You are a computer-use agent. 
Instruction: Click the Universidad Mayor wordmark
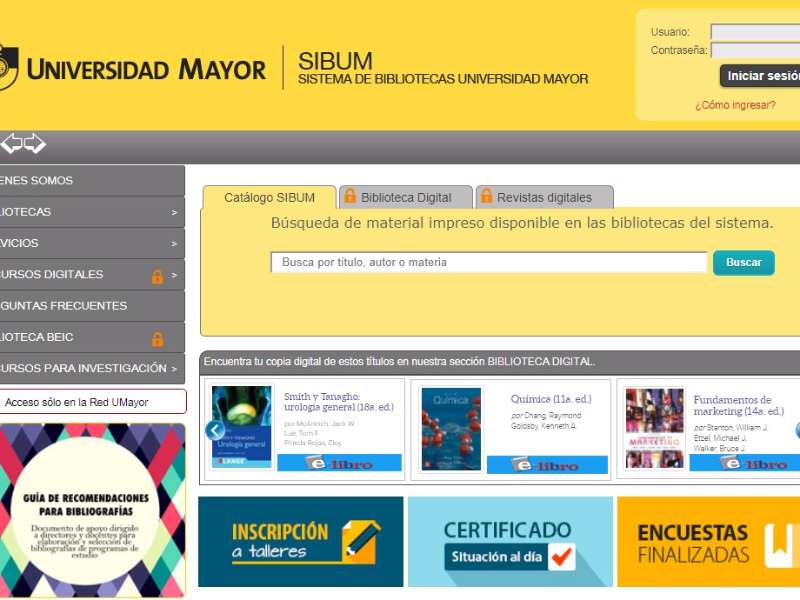click(146, 70)
